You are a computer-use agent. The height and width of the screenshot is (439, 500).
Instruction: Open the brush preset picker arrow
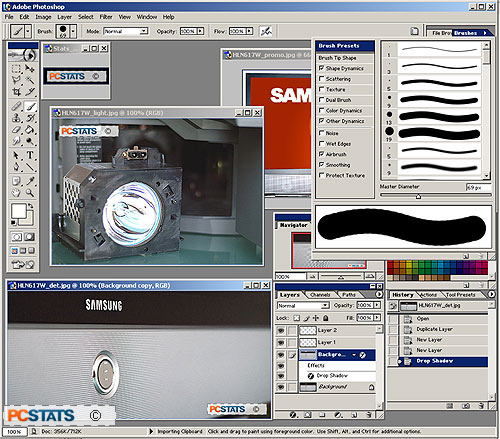click(73, 31)
